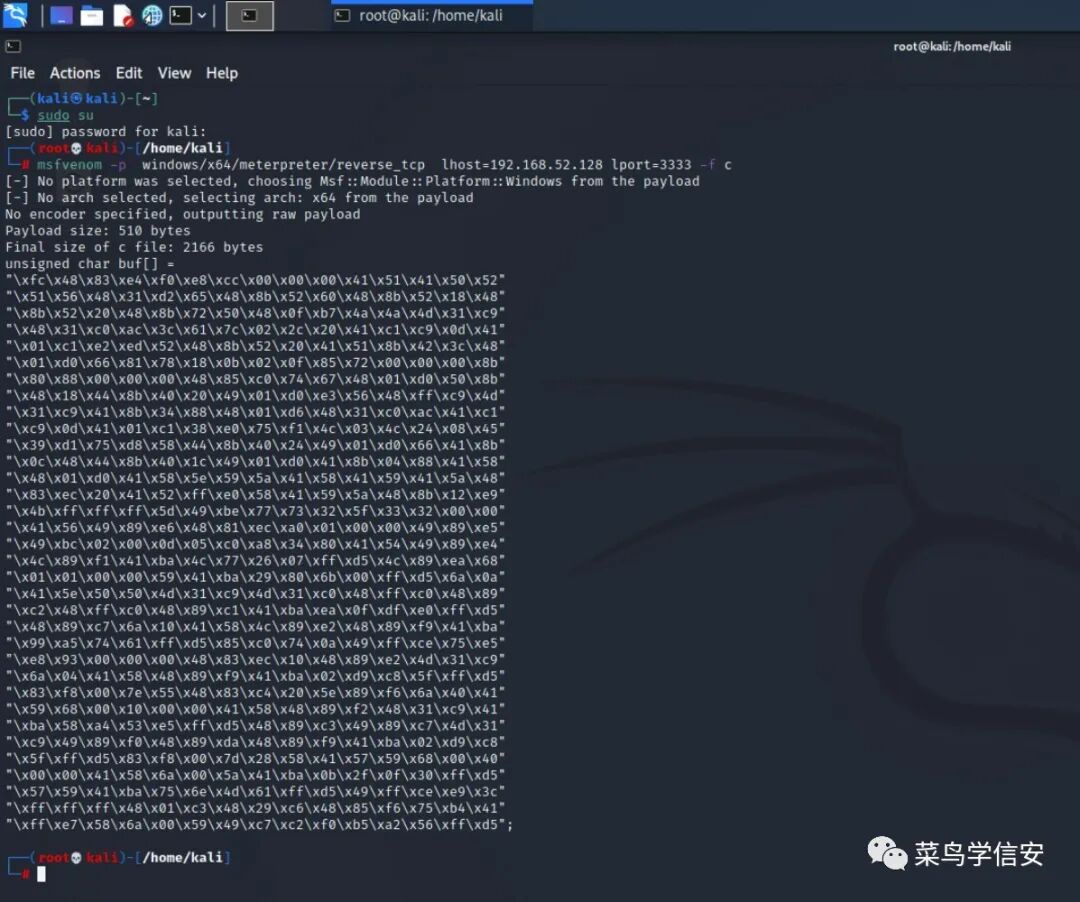Click the msfvenom command word

tap(70, 165)
